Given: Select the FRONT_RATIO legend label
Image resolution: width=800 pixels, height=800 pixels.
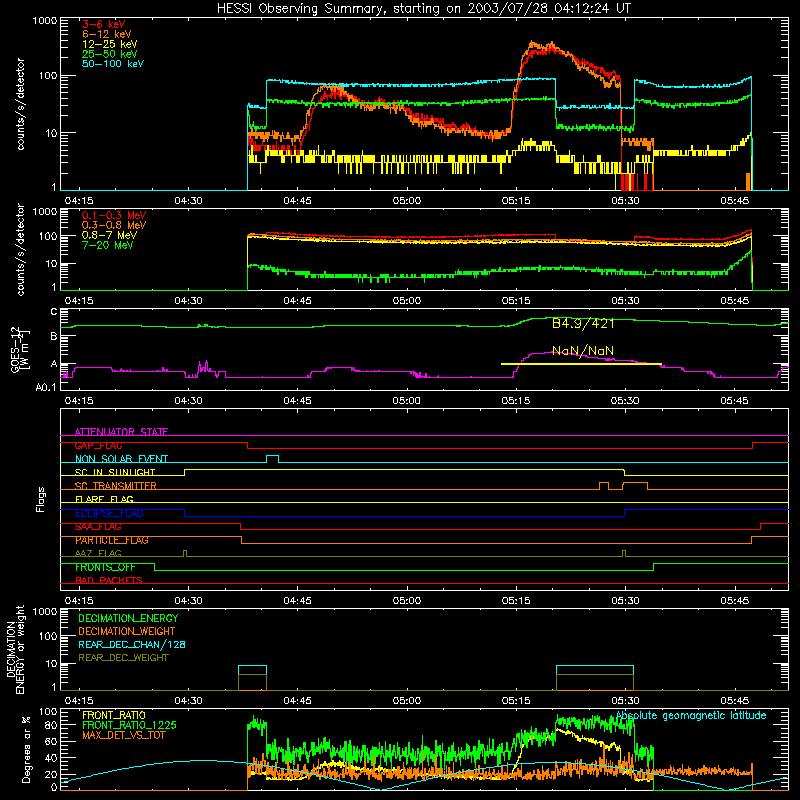Looking at the screenshot, I should (114, 716).
